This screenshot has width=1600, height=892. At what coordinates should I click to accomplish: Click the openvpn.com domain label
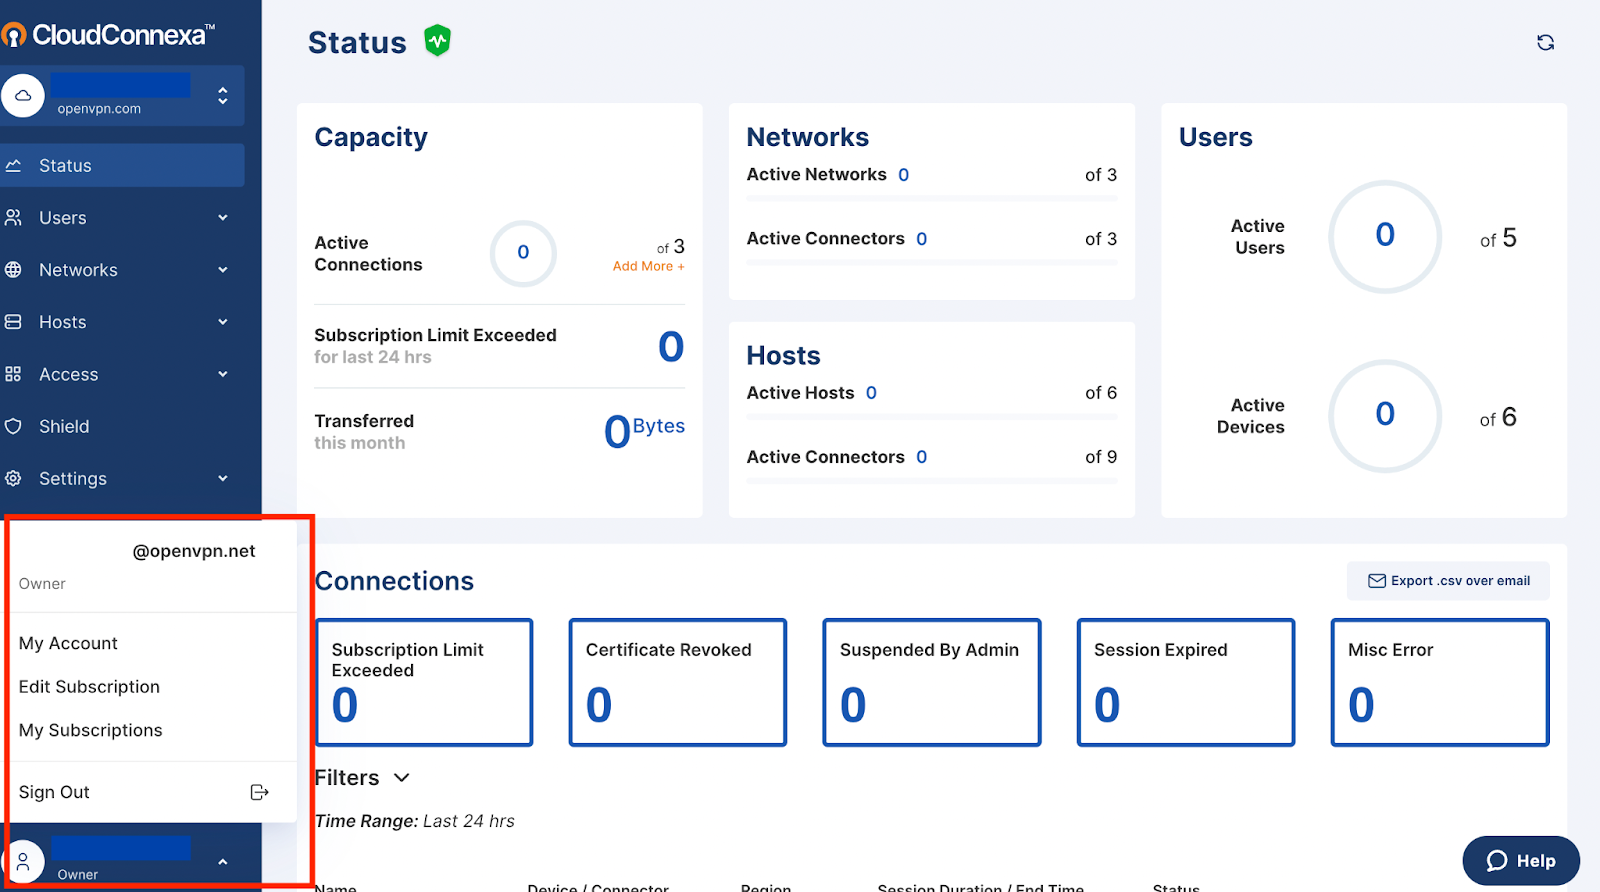click(99, 108)
